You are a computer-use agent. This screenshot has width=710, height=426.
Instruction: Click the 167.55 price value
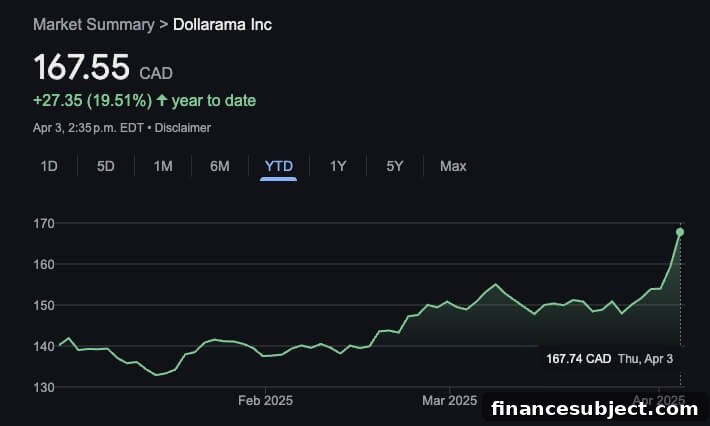click(x=82, y=67)
